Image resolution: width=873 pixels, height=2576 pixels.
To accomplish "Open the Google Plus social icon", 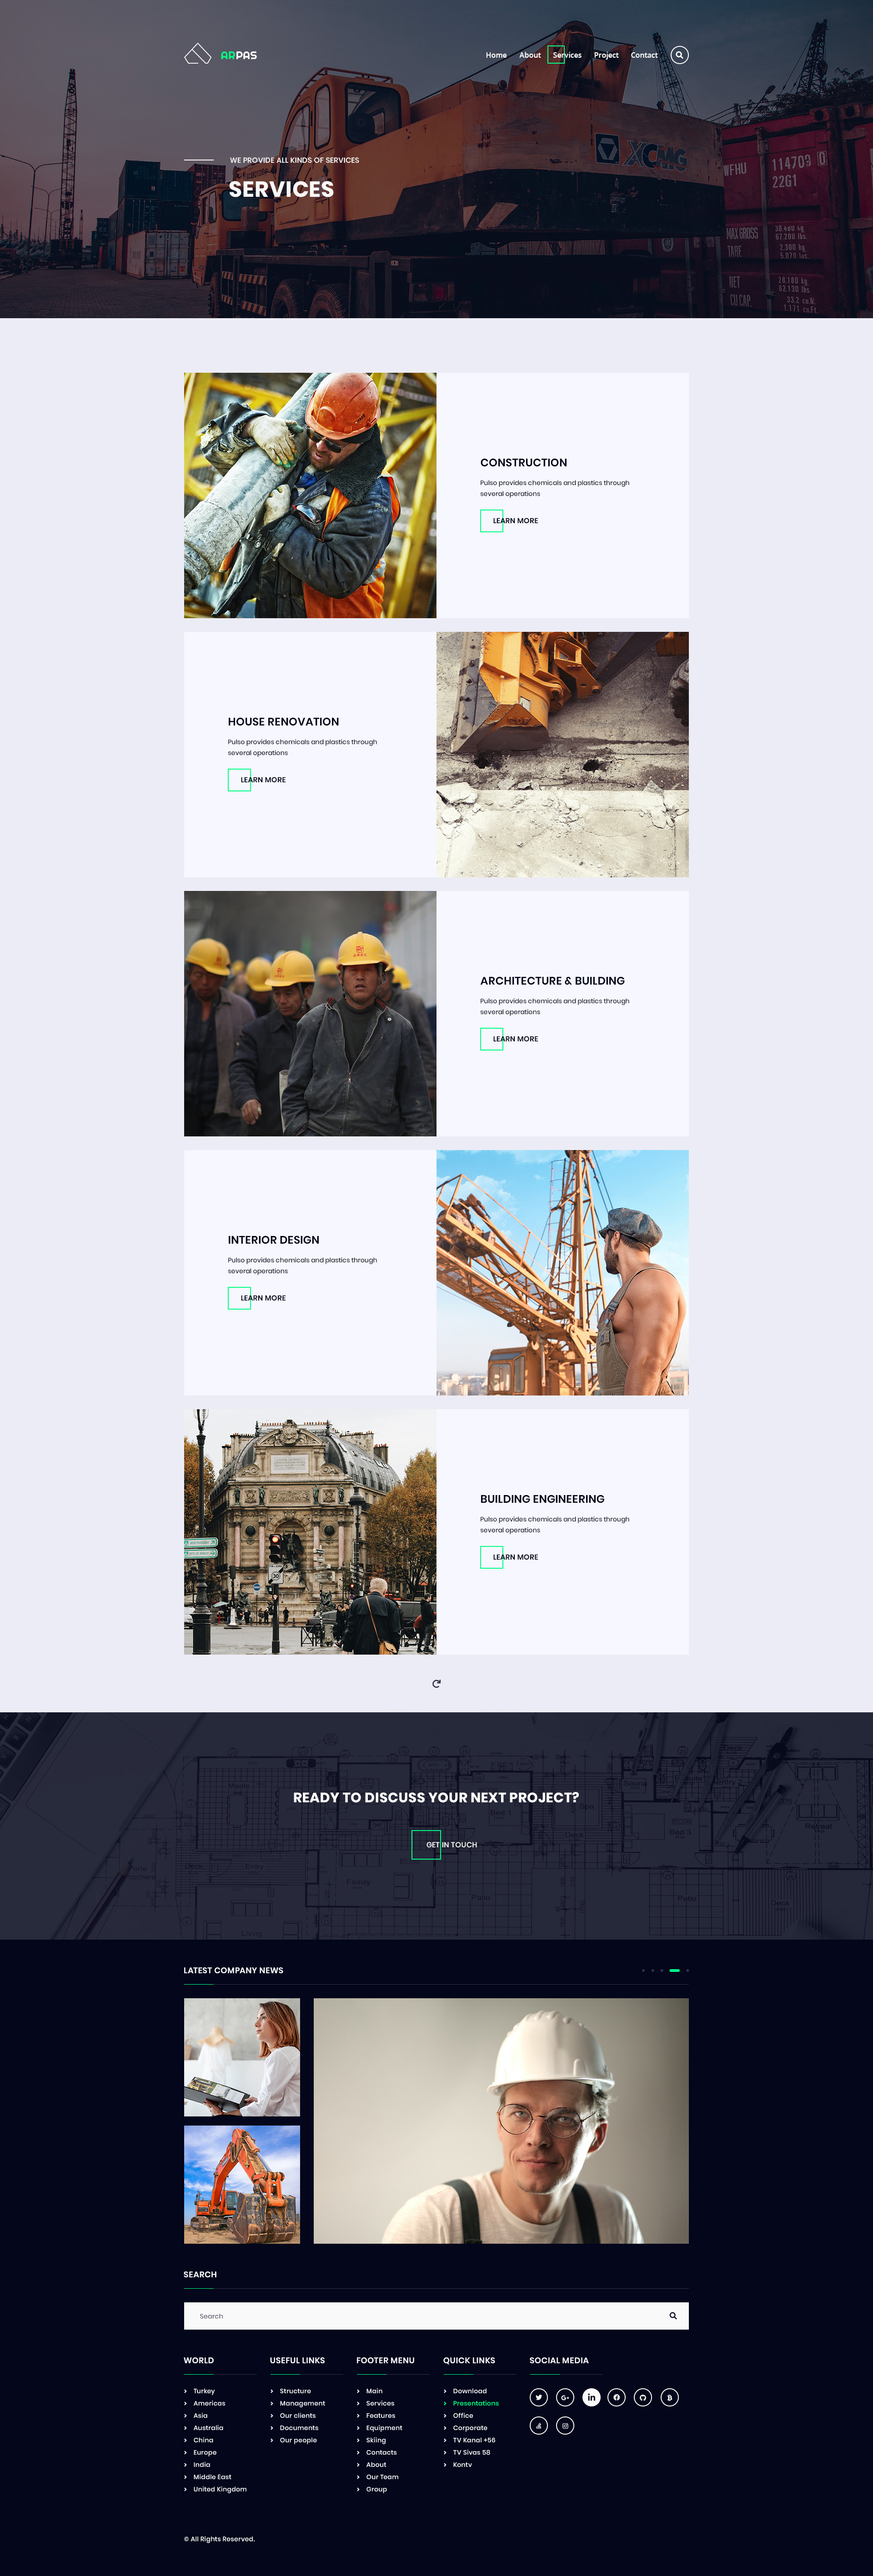I will click(565, 2397).
